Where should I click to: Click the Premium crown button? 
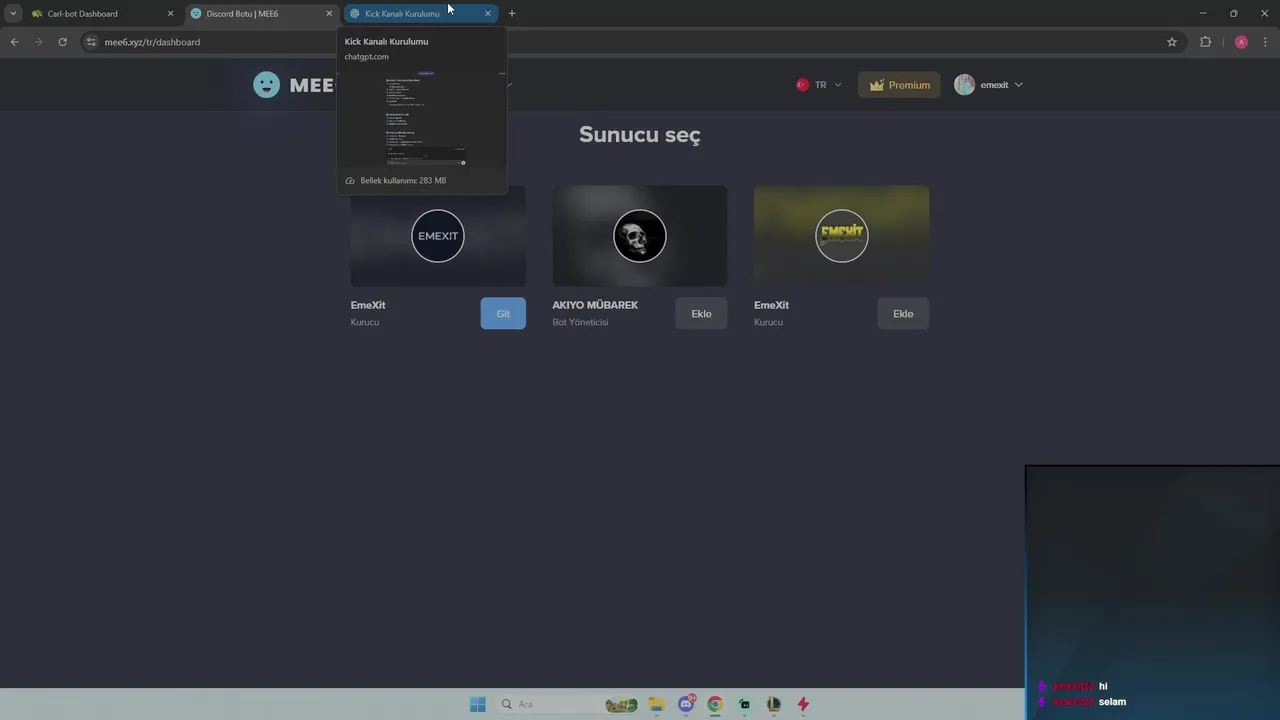899,85
